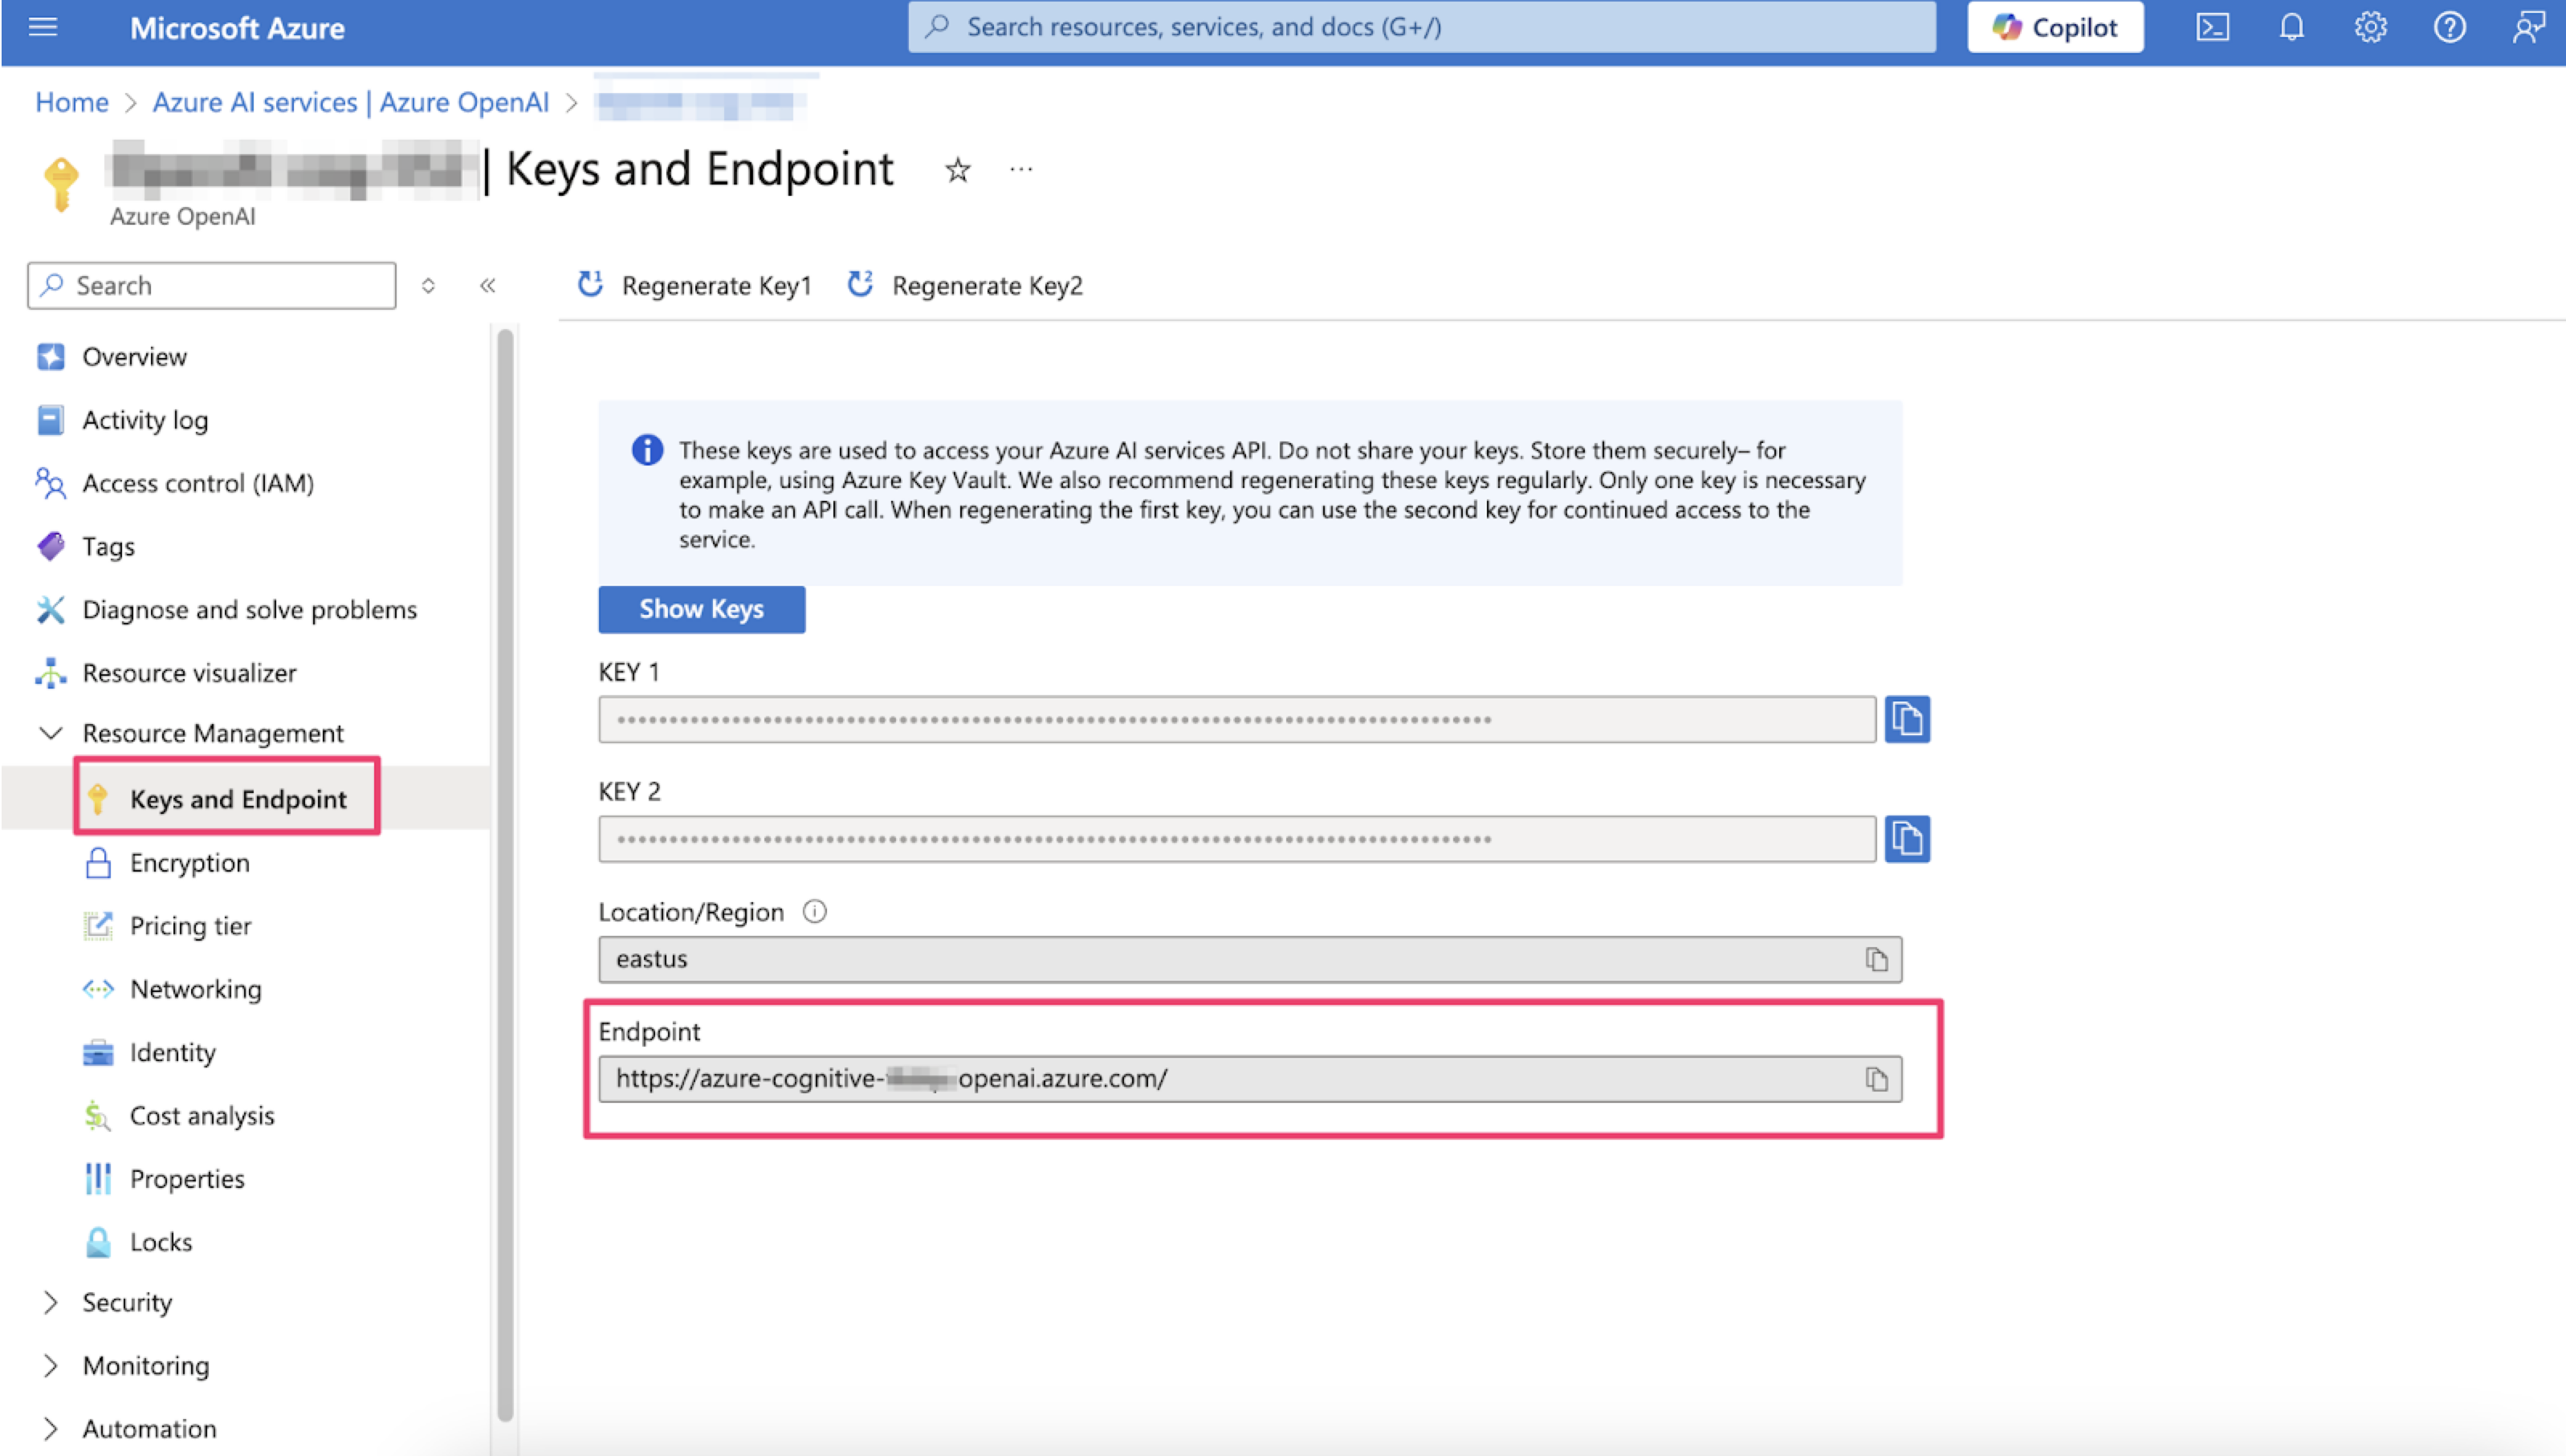Show Location/Region info tooltip icon
Screen dimensions: 2566x1456
[814, 911]
